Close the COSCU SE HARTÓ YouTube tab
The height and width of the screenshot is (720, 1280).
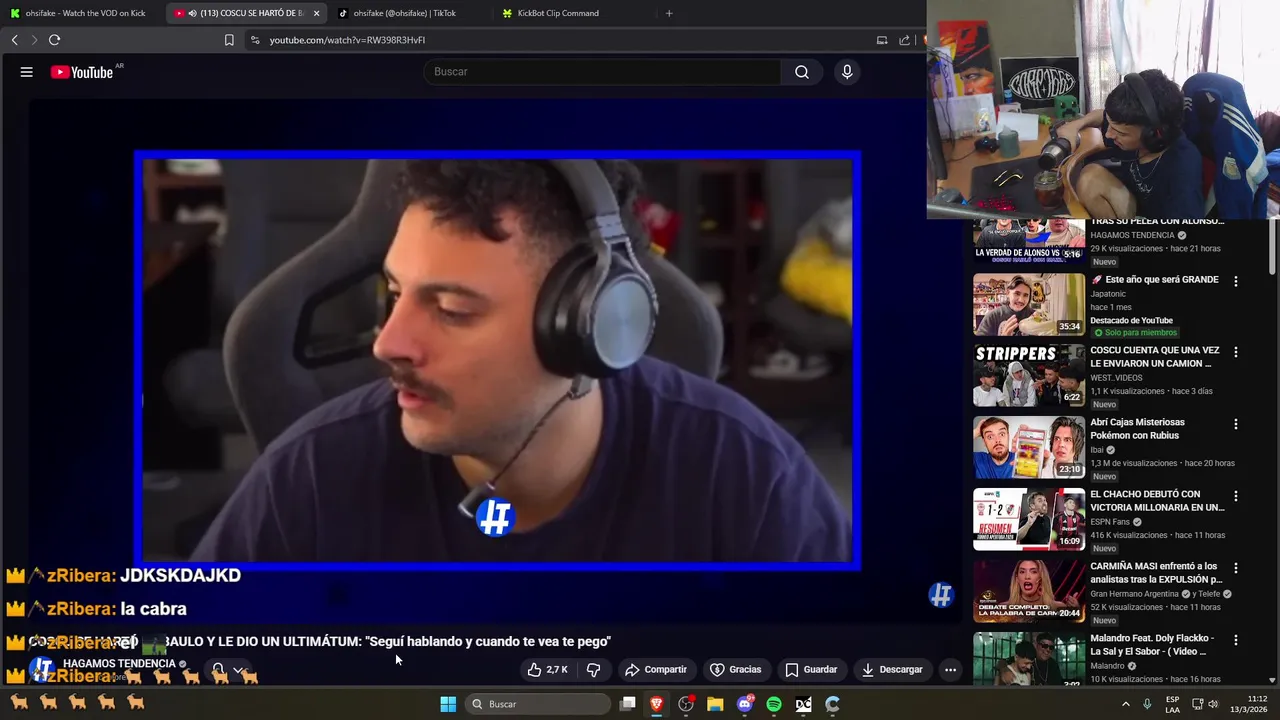click(x=316, y=13)
